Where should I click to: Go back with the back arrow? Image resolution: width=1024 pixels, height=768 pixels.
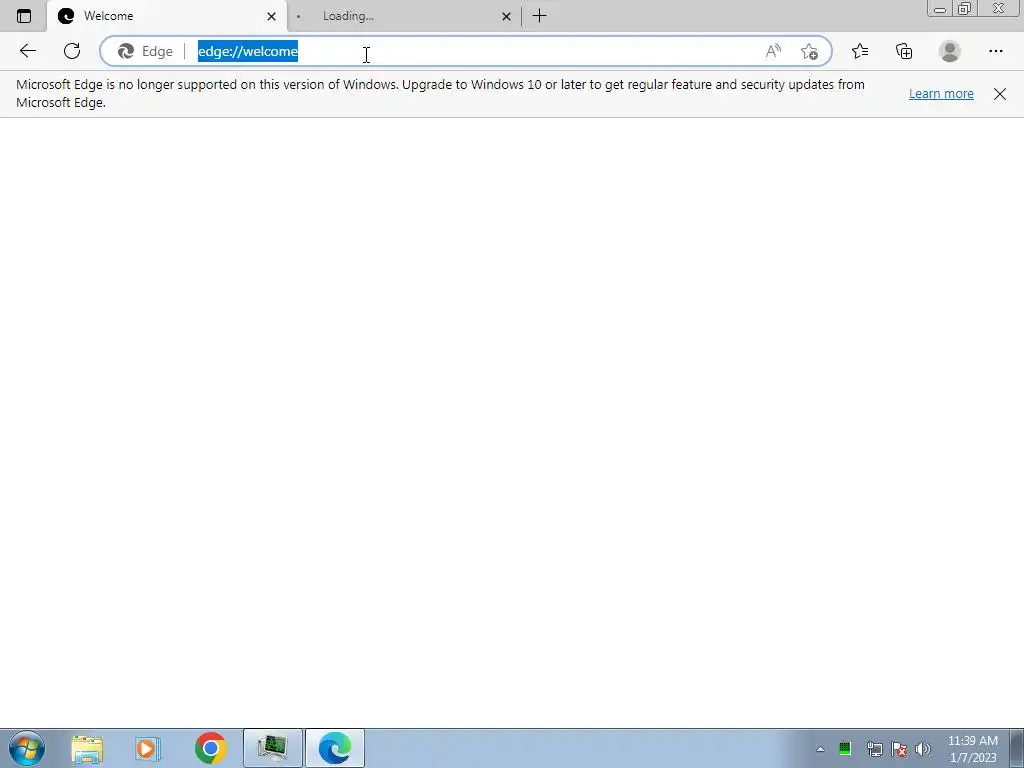27,51
